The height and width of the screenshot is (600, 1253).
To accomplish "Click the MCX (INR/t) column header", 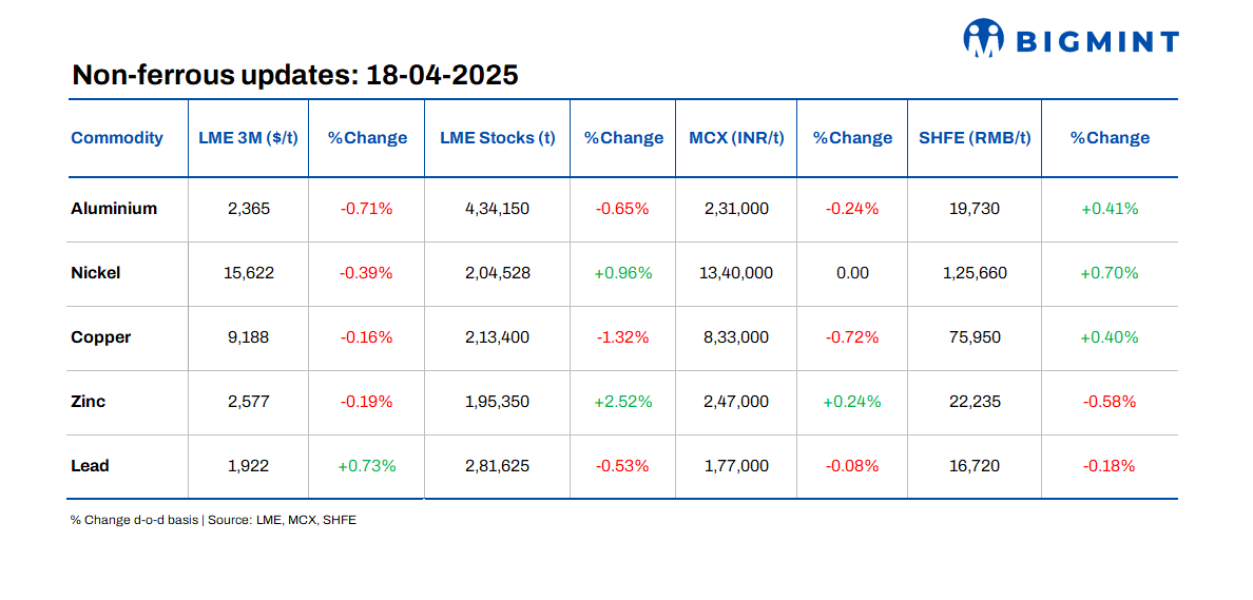I will click(736, 138).
